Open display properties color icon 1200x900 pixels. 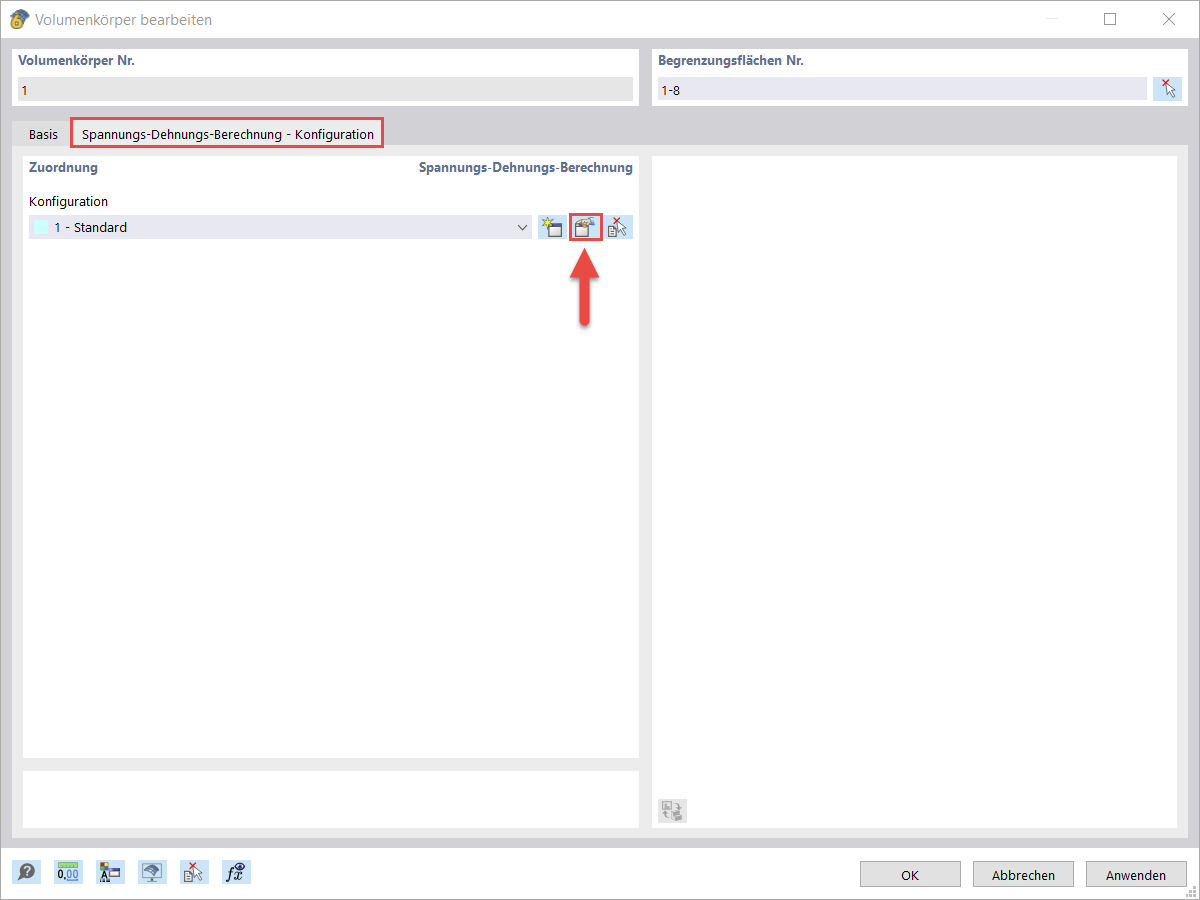pyautogui.click(x=110, y=873)
